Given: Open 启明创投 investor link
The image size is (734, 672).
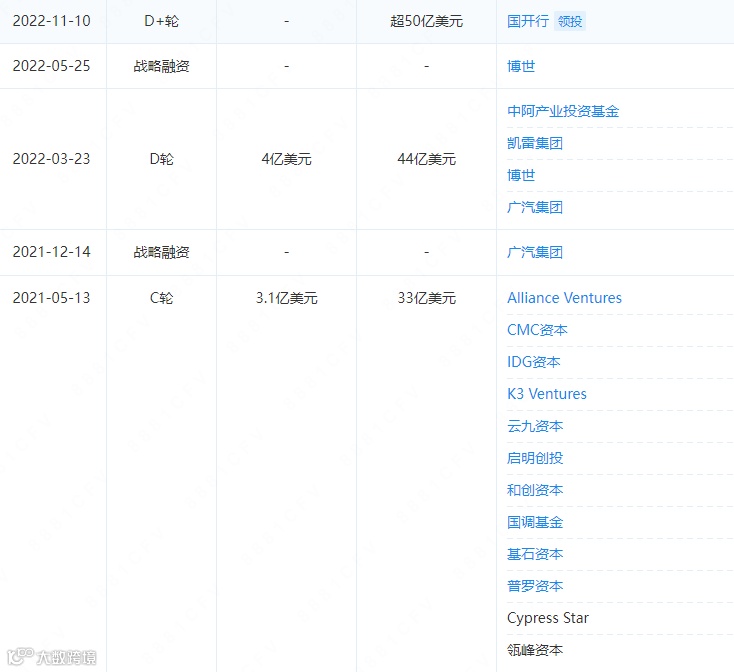Looking at the screenshot, I should tap(535, 458).
